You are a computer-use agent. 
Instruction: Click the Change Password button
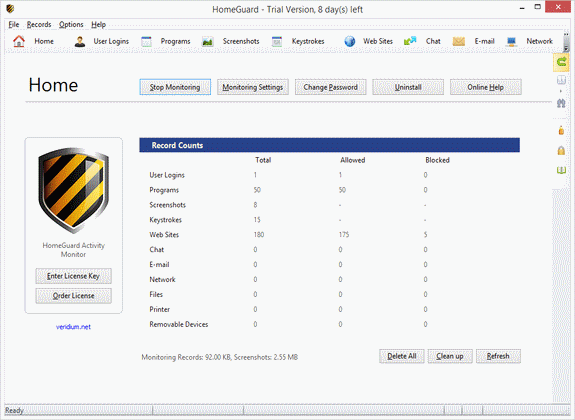(330, 87)
